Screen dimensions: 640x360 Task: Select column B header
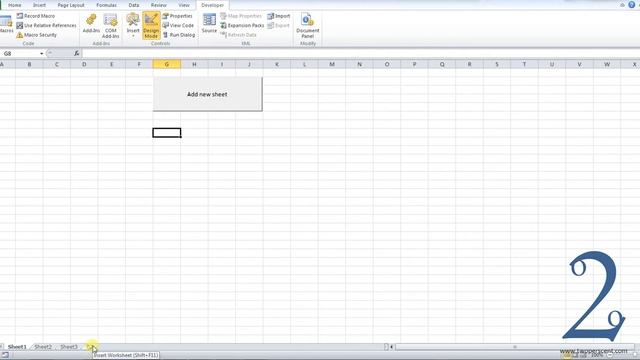[x=29, y=64]
